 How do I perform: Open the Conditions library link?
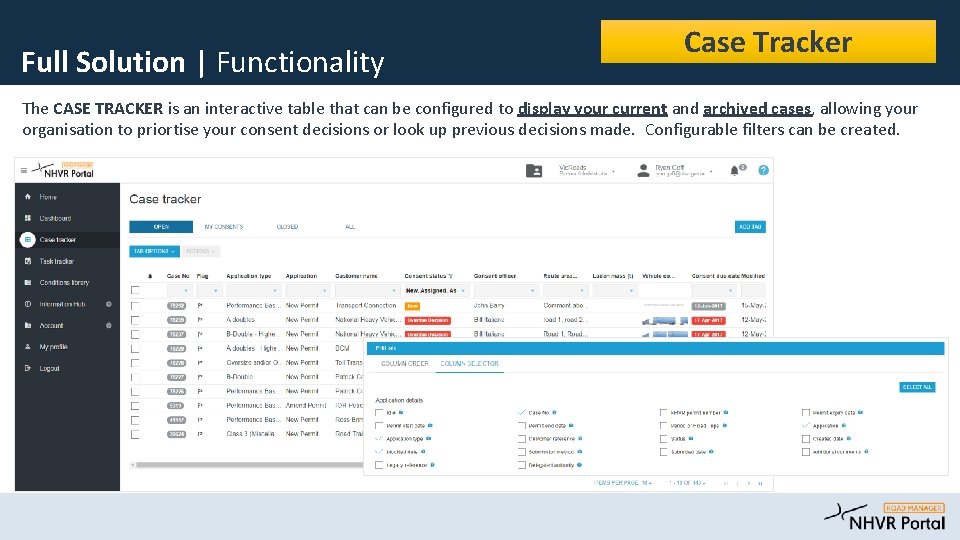(64, 282)
